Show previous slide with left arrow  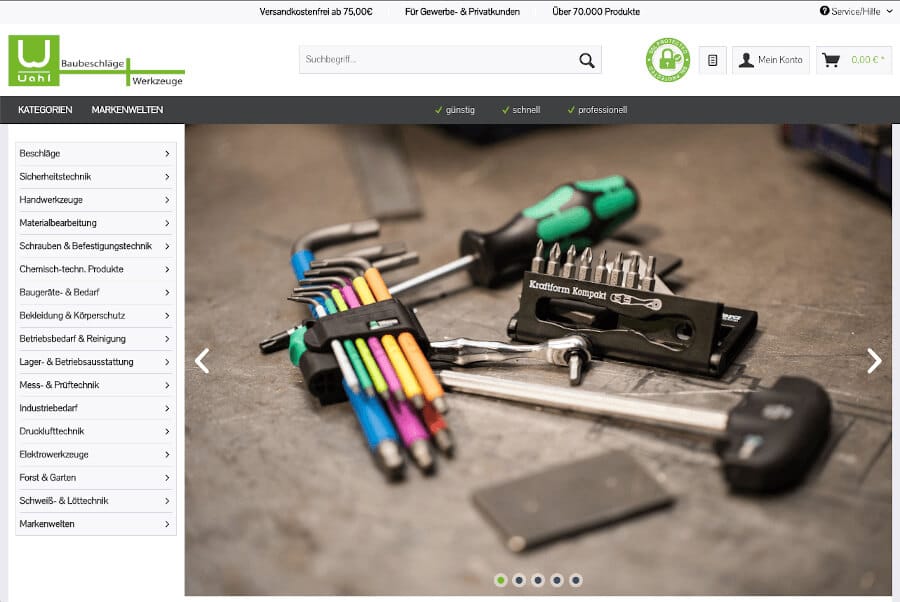click(x=202, y=361)
